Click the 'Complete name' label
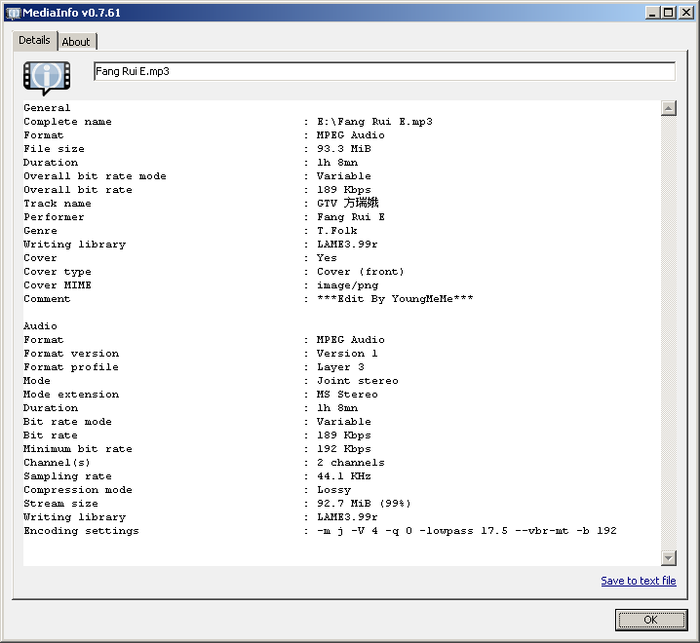 [67, 121]
